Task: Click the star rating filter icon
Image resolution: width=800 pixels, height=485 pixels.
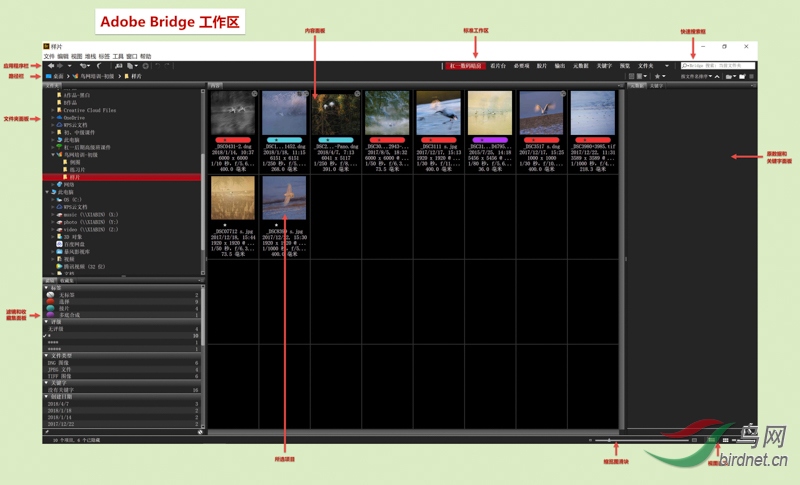Action: [659, 76]
